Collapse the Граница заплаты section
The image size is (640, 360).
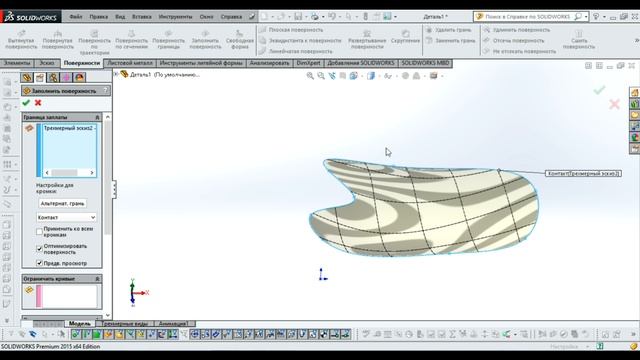(97, 117)
